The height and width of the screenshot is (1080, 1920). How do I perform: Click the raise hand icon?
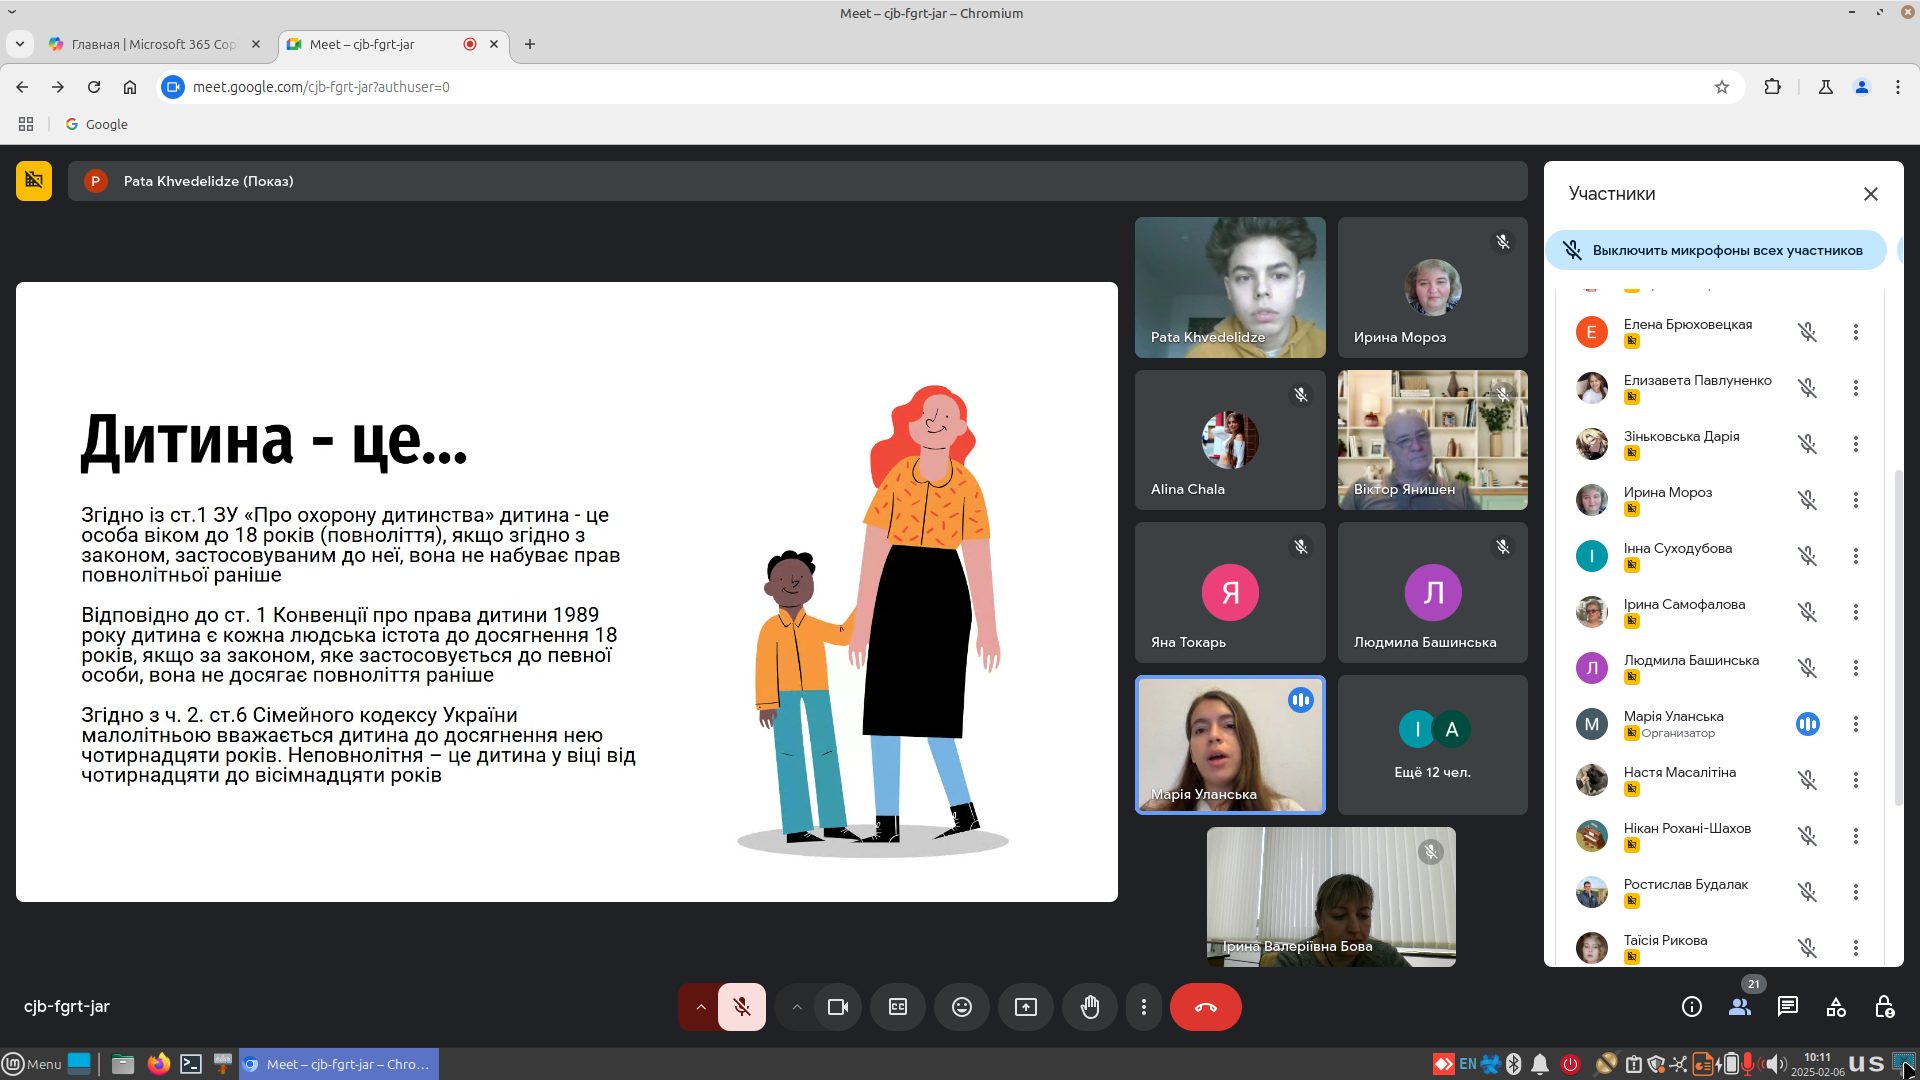[x=1090, y=1007]
